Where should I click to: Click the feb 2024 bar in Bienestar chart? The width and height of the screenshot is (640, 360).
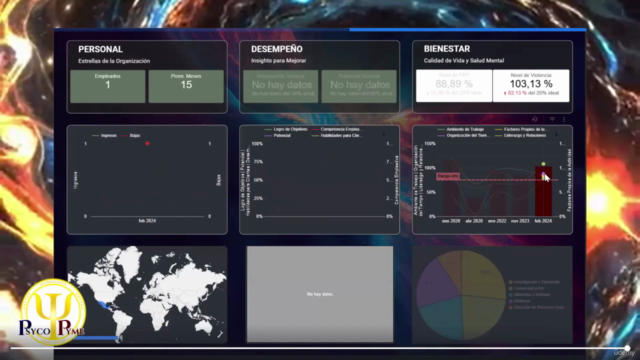(543, 191)
